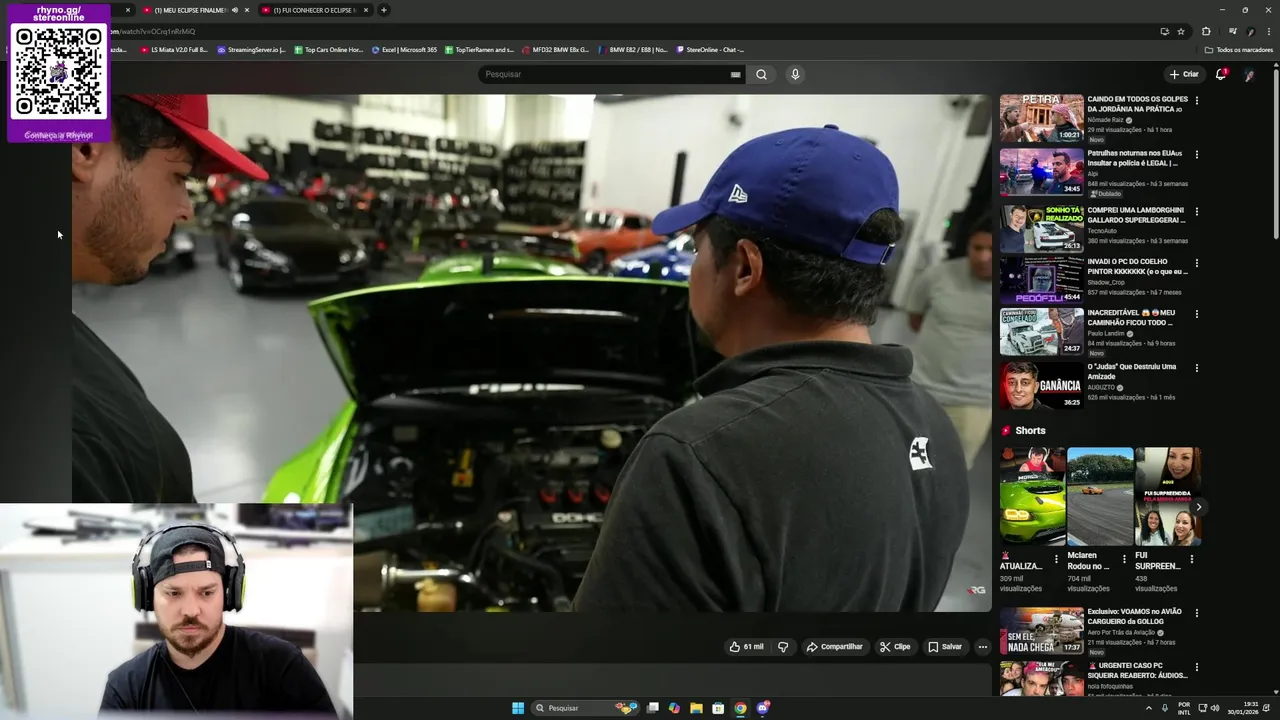This screenshot has width=1280, height=720.
Task: Open the Top Cars Online bookmark
Action: click(x=328, y=50)
